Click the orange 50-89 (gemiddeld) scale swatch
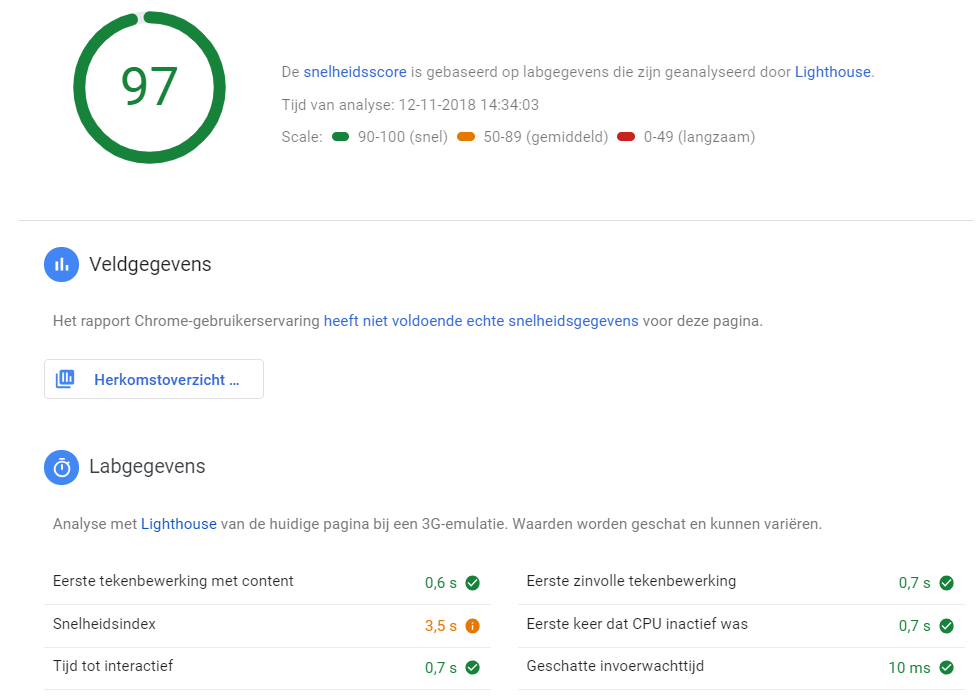 coord(466,137)
